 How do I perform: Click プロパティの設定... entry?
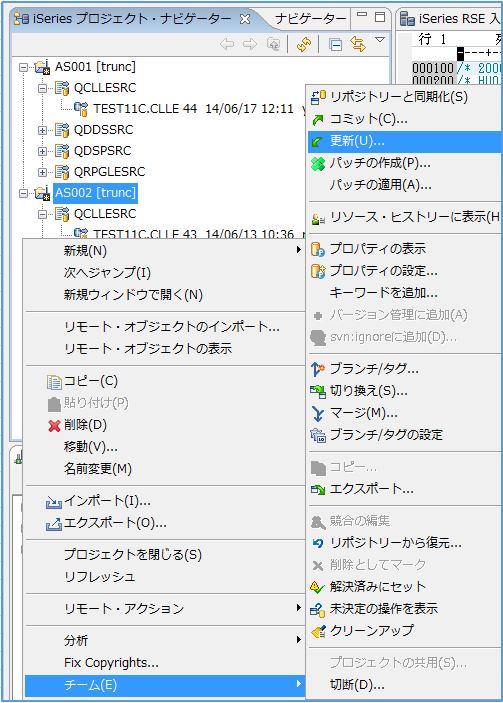point(404,271)
